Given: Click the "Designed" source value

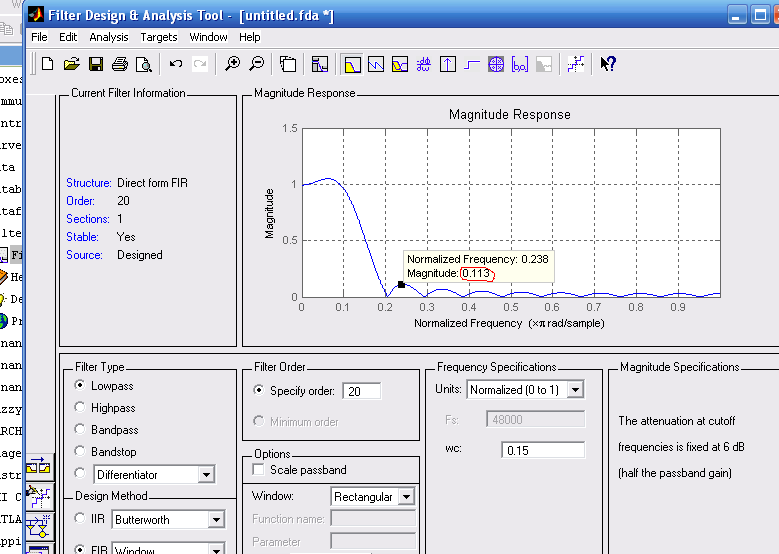Looking at the screenshot, I should pos(140,255).
